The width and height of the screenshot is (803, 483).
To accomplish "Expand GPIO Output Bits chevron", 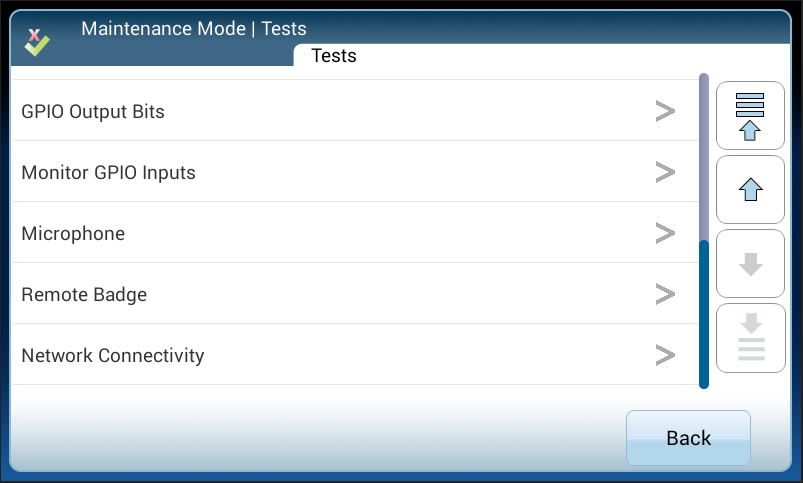I will click(665, 111).
